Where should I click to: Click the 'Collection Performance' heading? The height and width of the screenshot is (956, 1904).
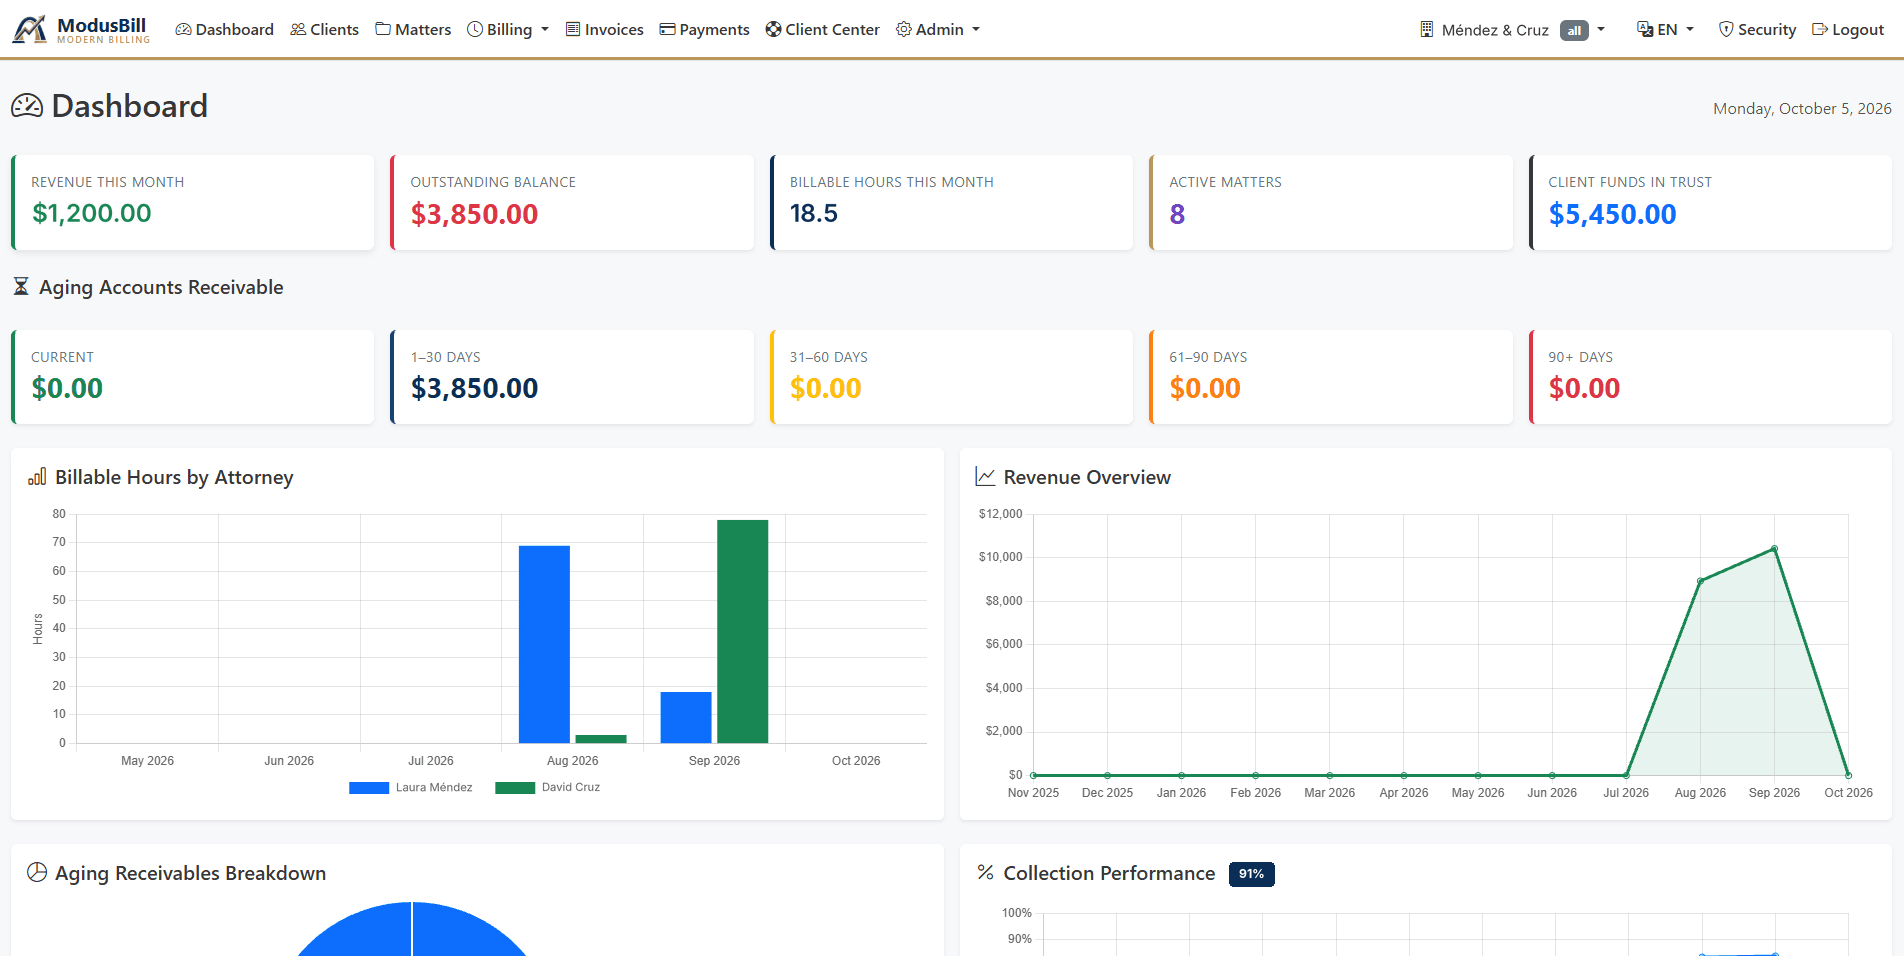(1109, 873)
